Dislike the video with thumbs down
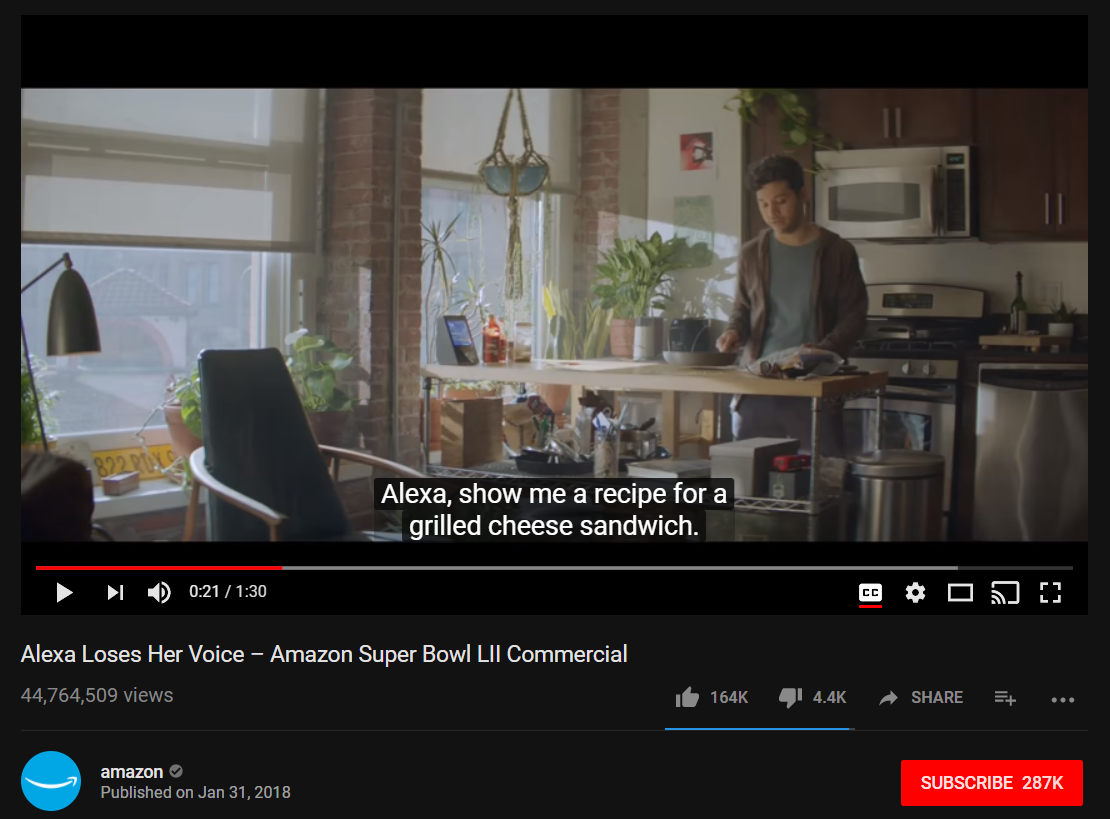The height and width of the screenshot is (819, 1110). tap(790, 697)
